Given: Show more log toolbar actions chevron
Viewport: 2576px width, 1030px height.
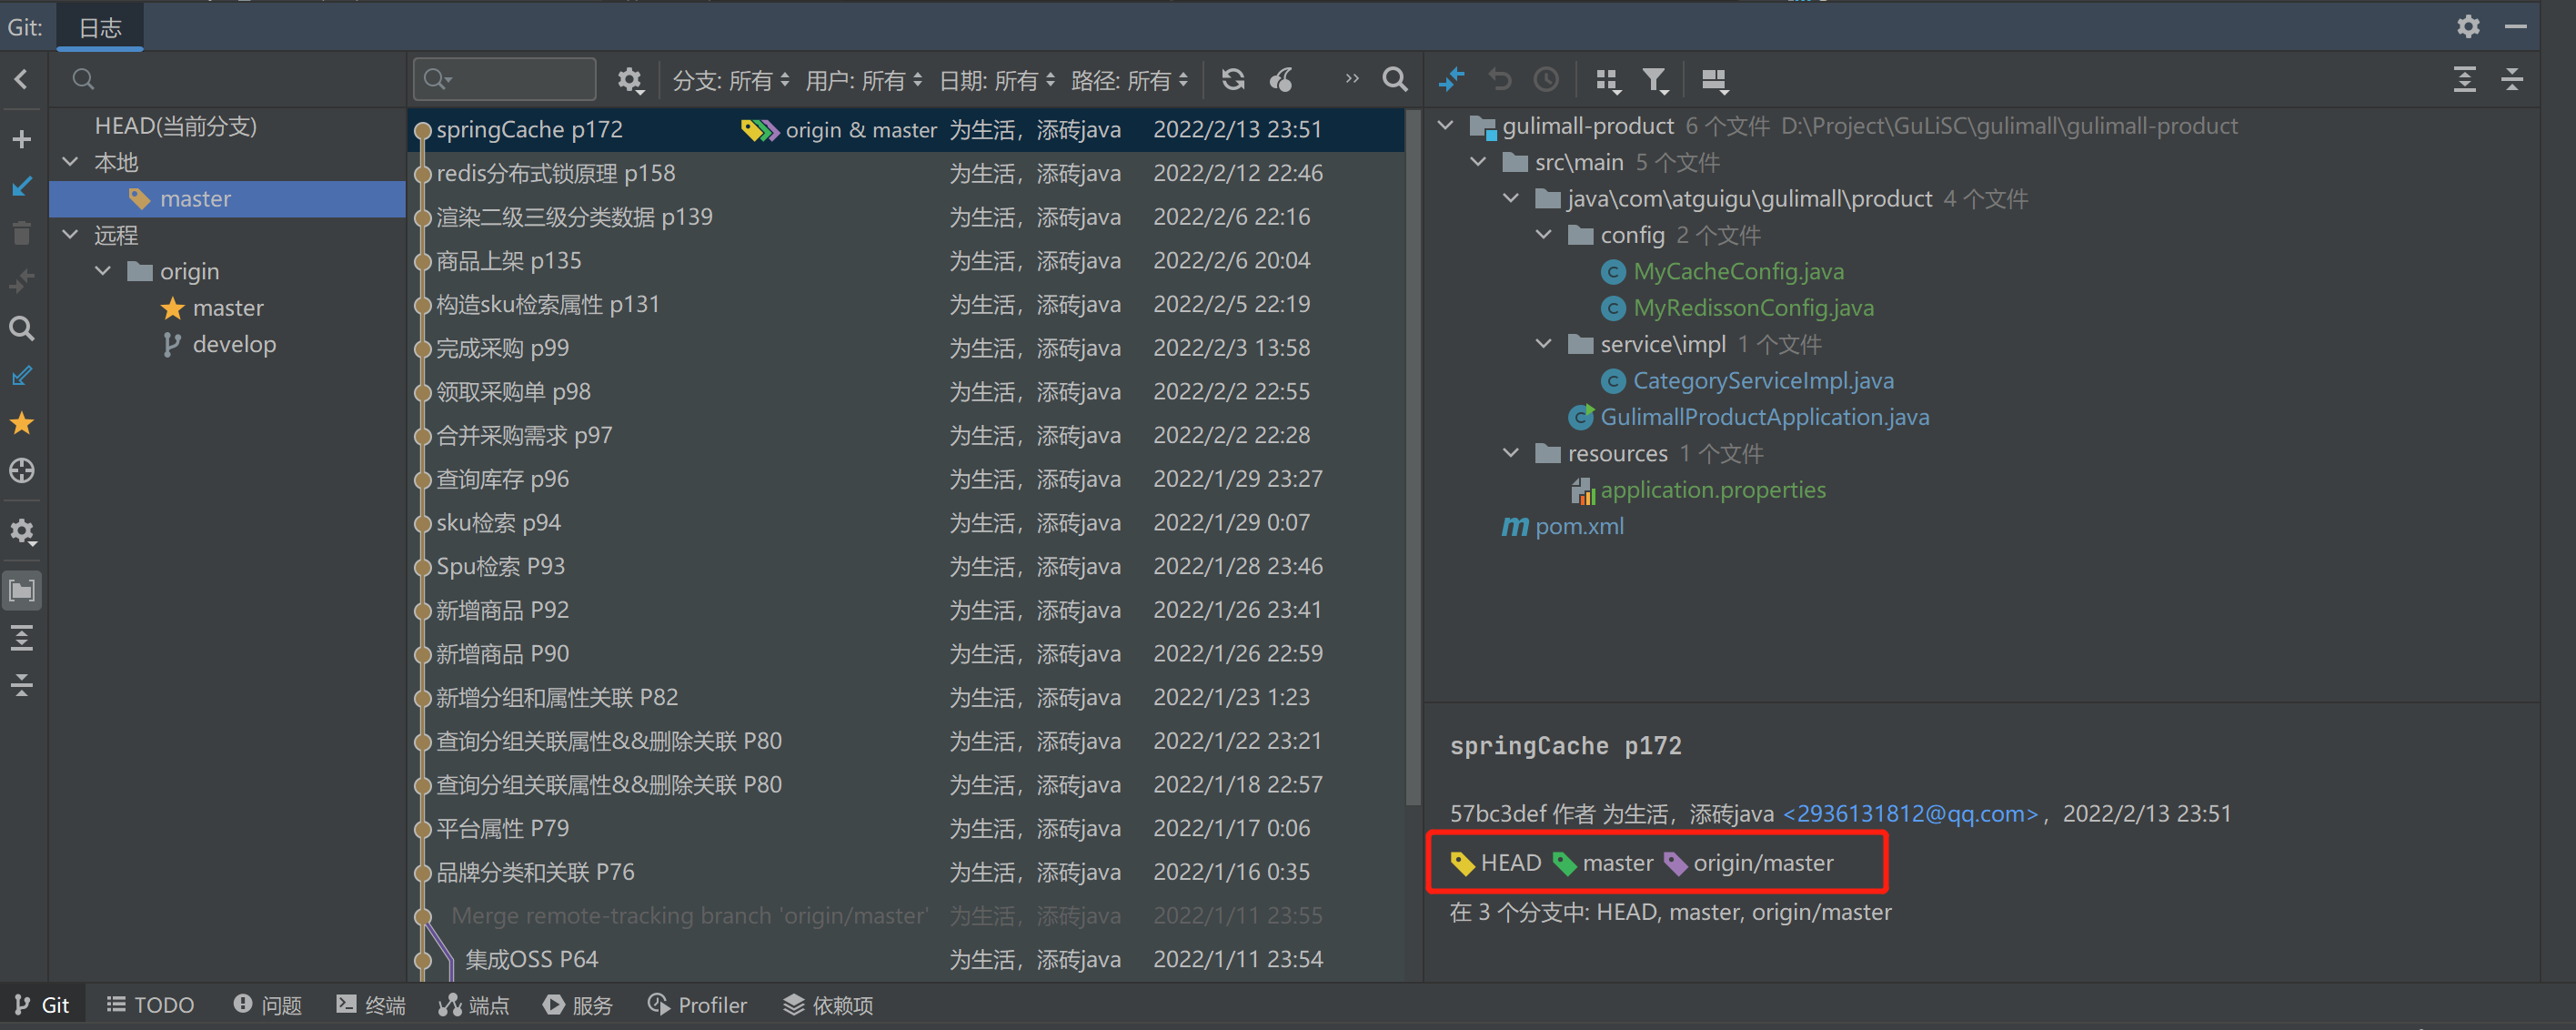Looking at the screenshot, I should (1352, 79).
